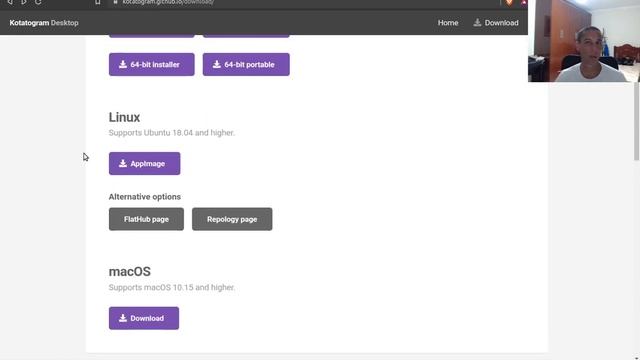Viewport: 640px width, 360px height.
Task: Download the Linux AppImage
Action: (x=144, y=164)
